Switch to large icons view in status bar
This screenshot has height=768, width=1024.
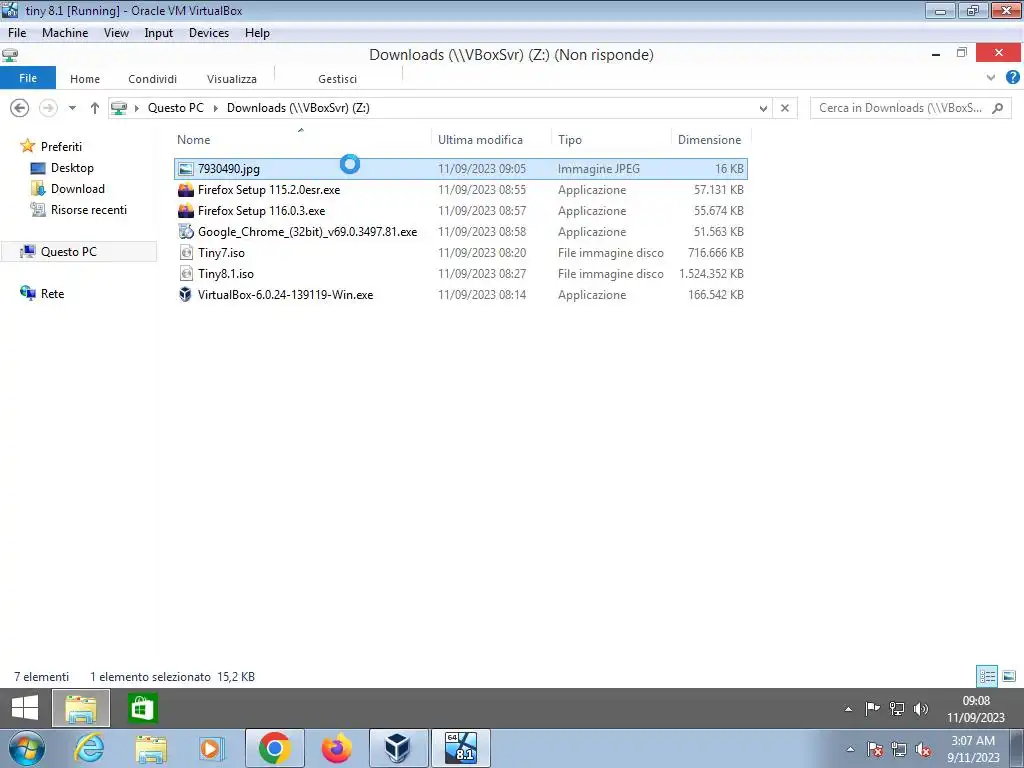pyautogui.click(x=1009, y=677)
